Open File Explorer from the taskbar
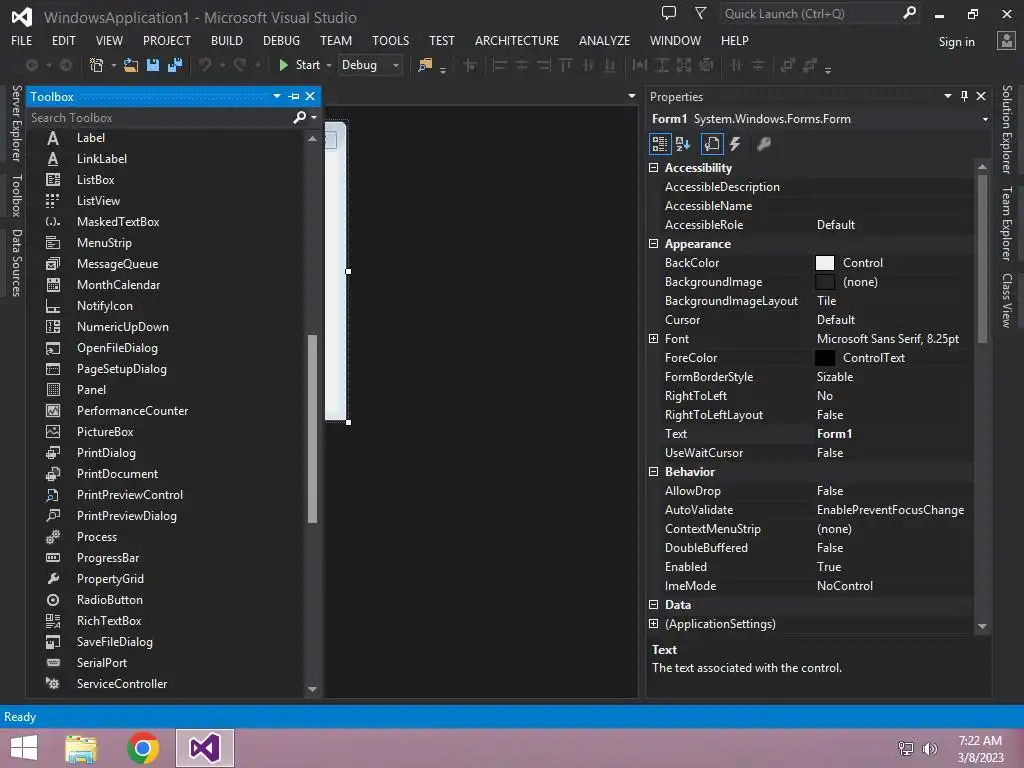Screen dimensions: 1024x768 [81, 748]
